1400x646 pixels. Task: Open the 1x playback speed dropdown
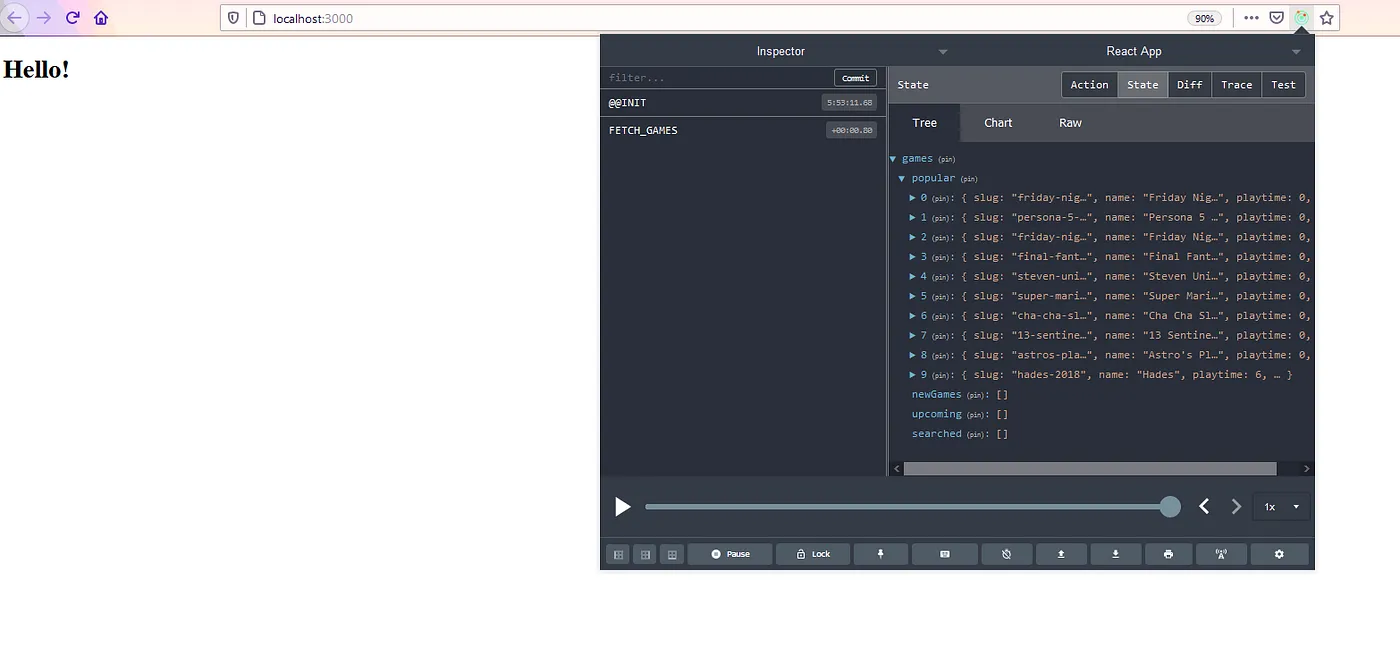[x=1281, y=507]
